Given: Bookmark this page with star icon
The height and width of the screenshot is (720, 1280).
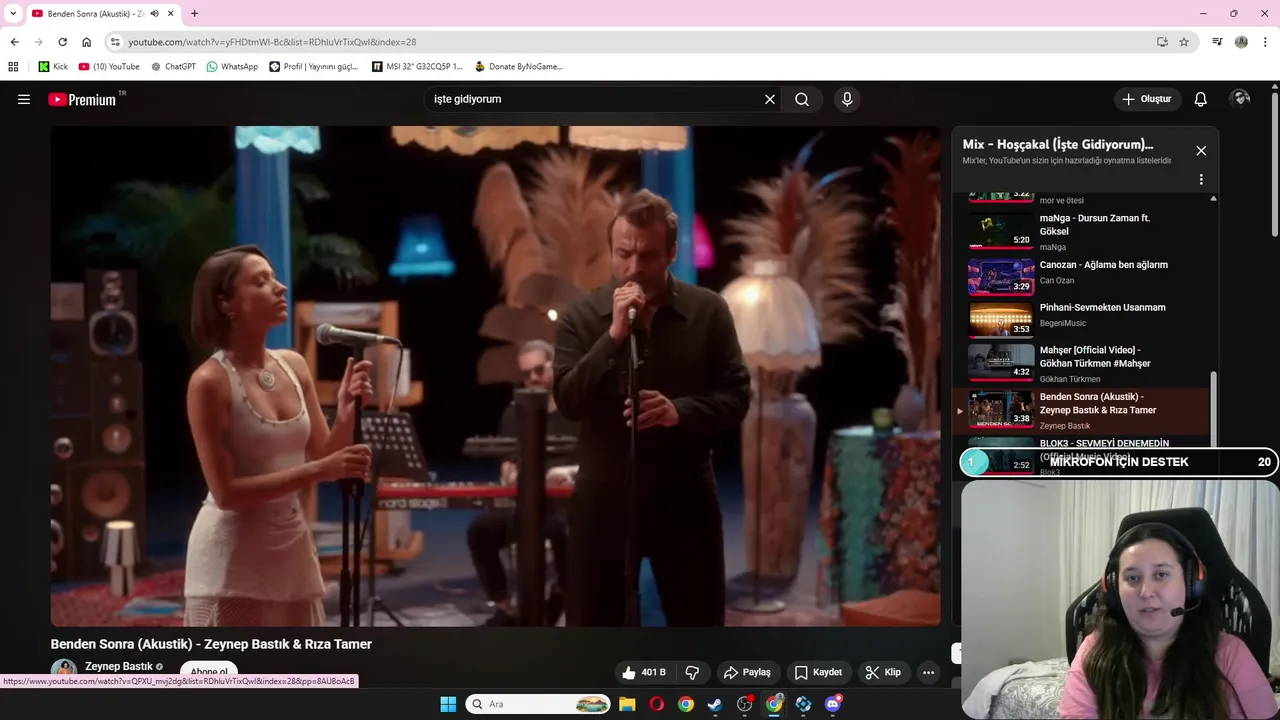Looking at the screenshot, I should (x=1184, y=42).
